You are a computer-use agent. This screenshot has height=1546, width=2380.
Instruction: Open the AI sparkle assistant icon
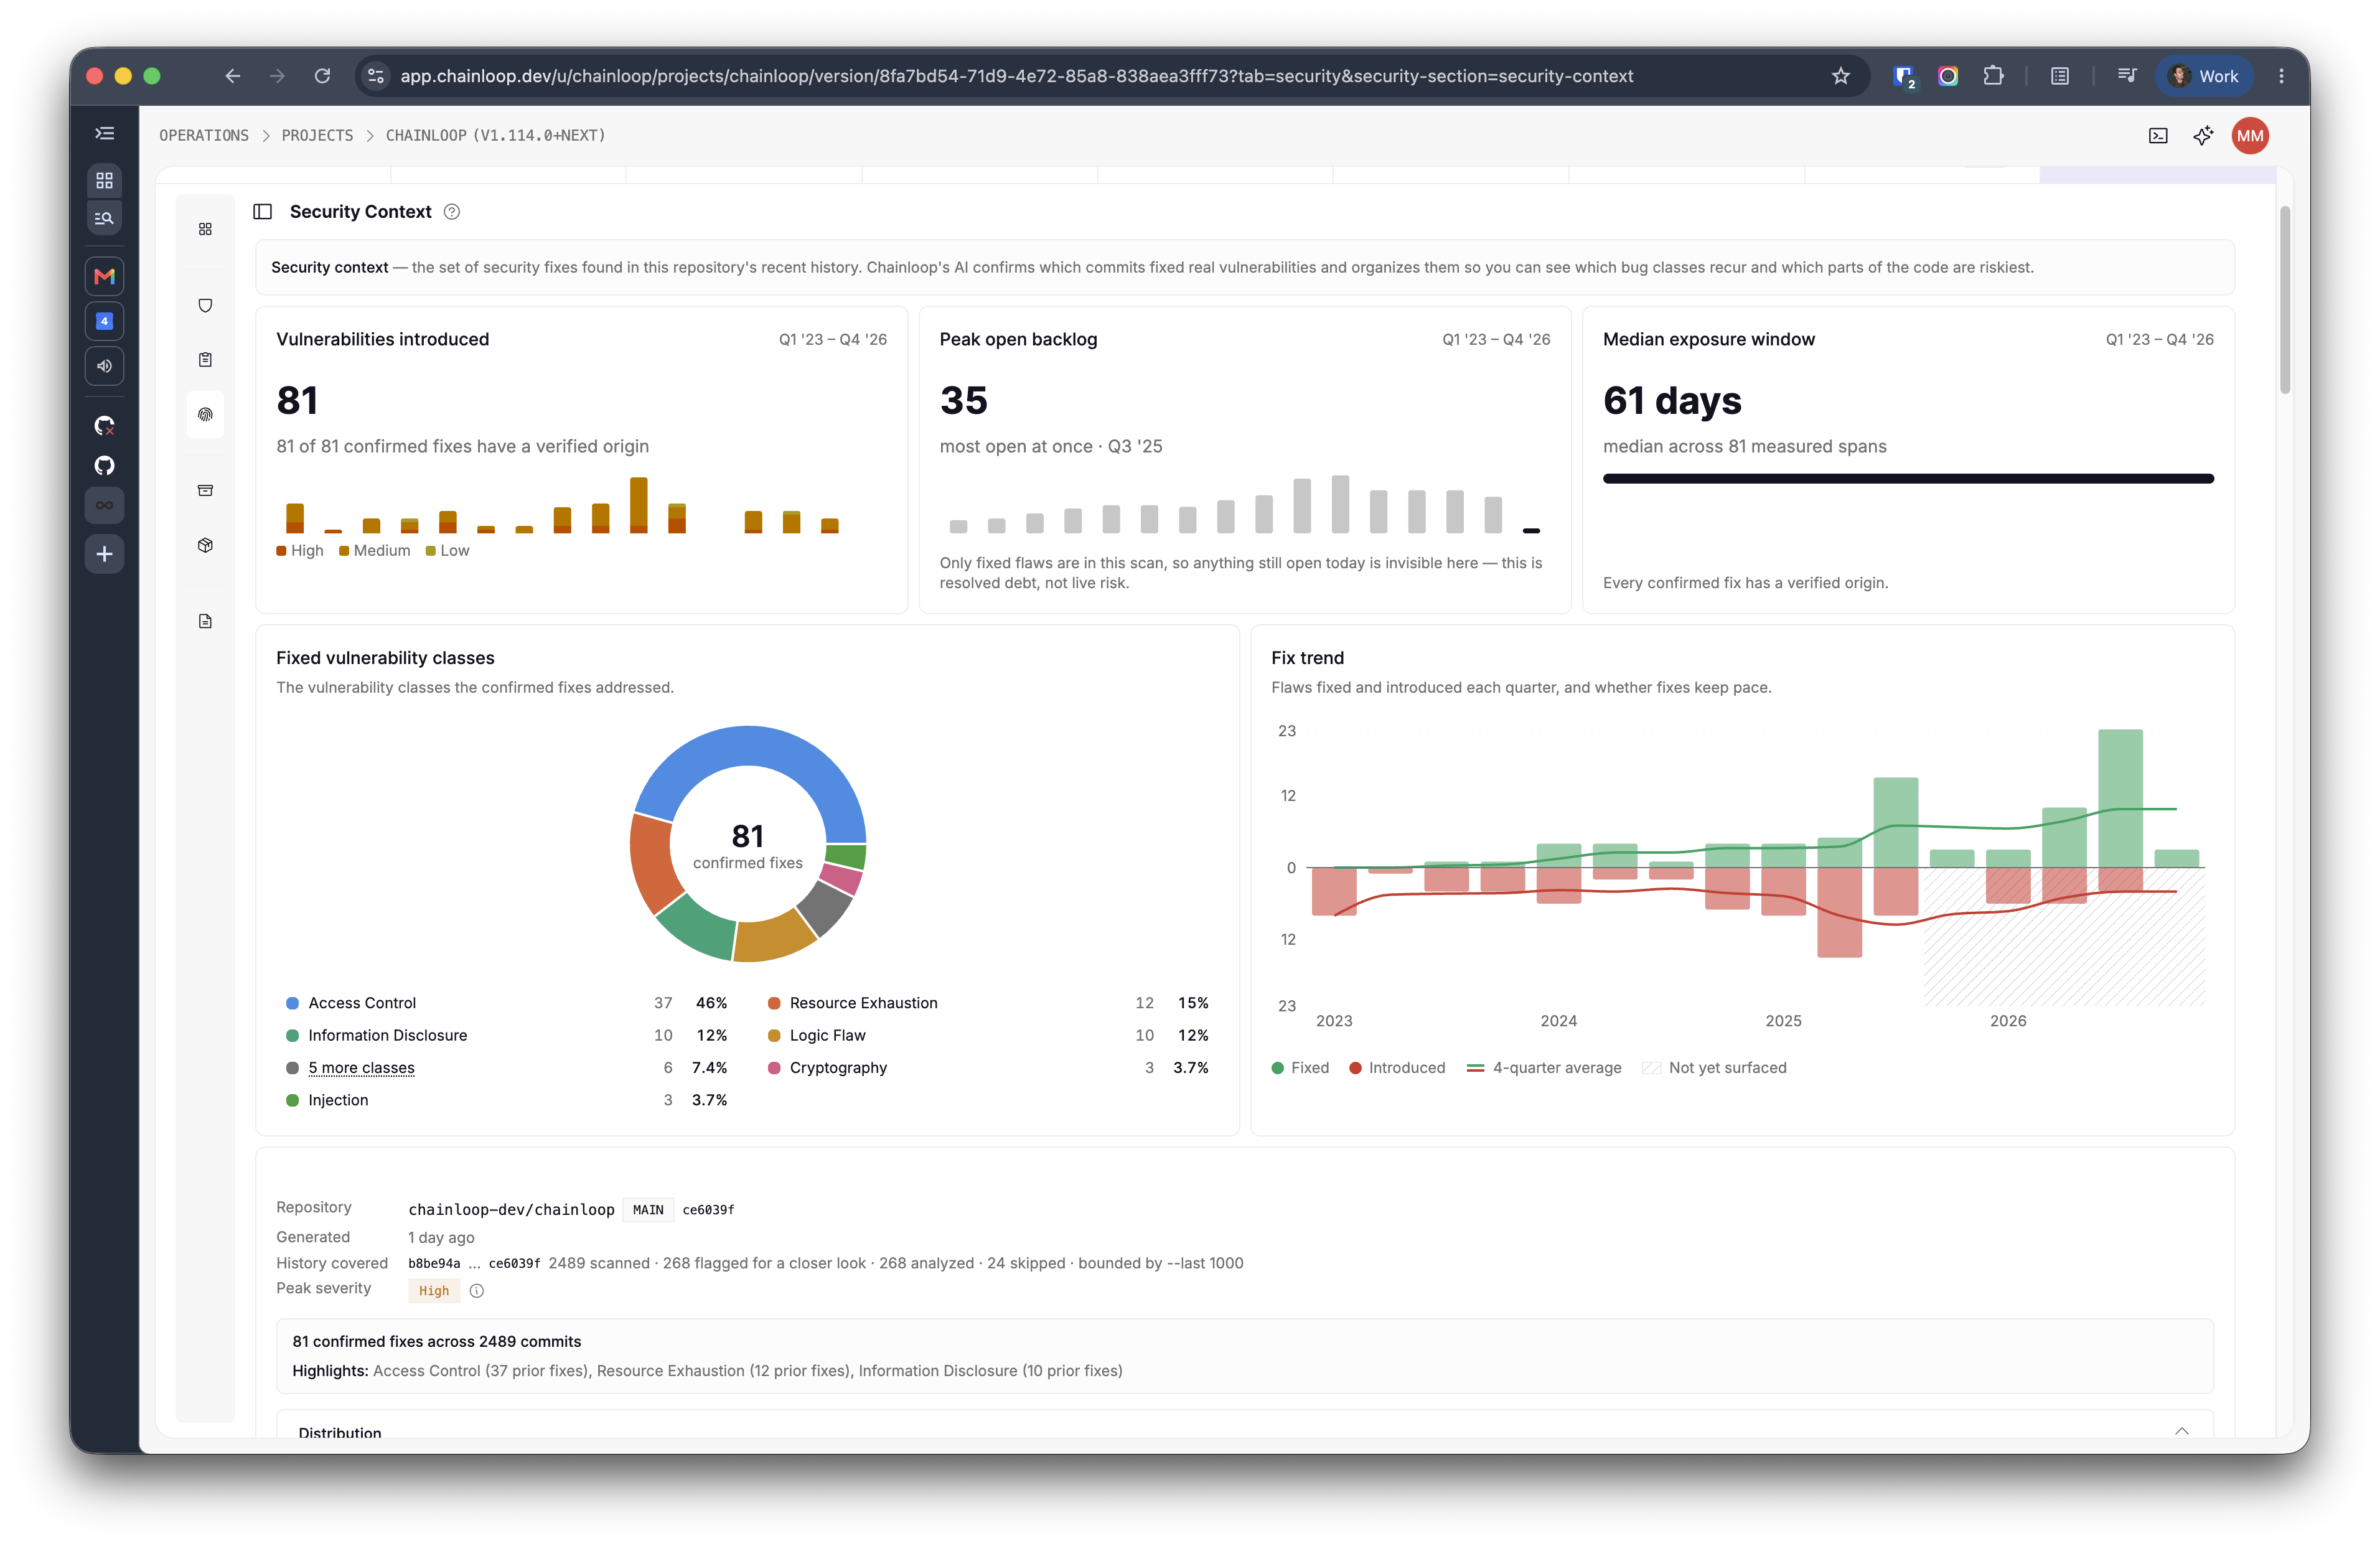tap(2203, 136)
